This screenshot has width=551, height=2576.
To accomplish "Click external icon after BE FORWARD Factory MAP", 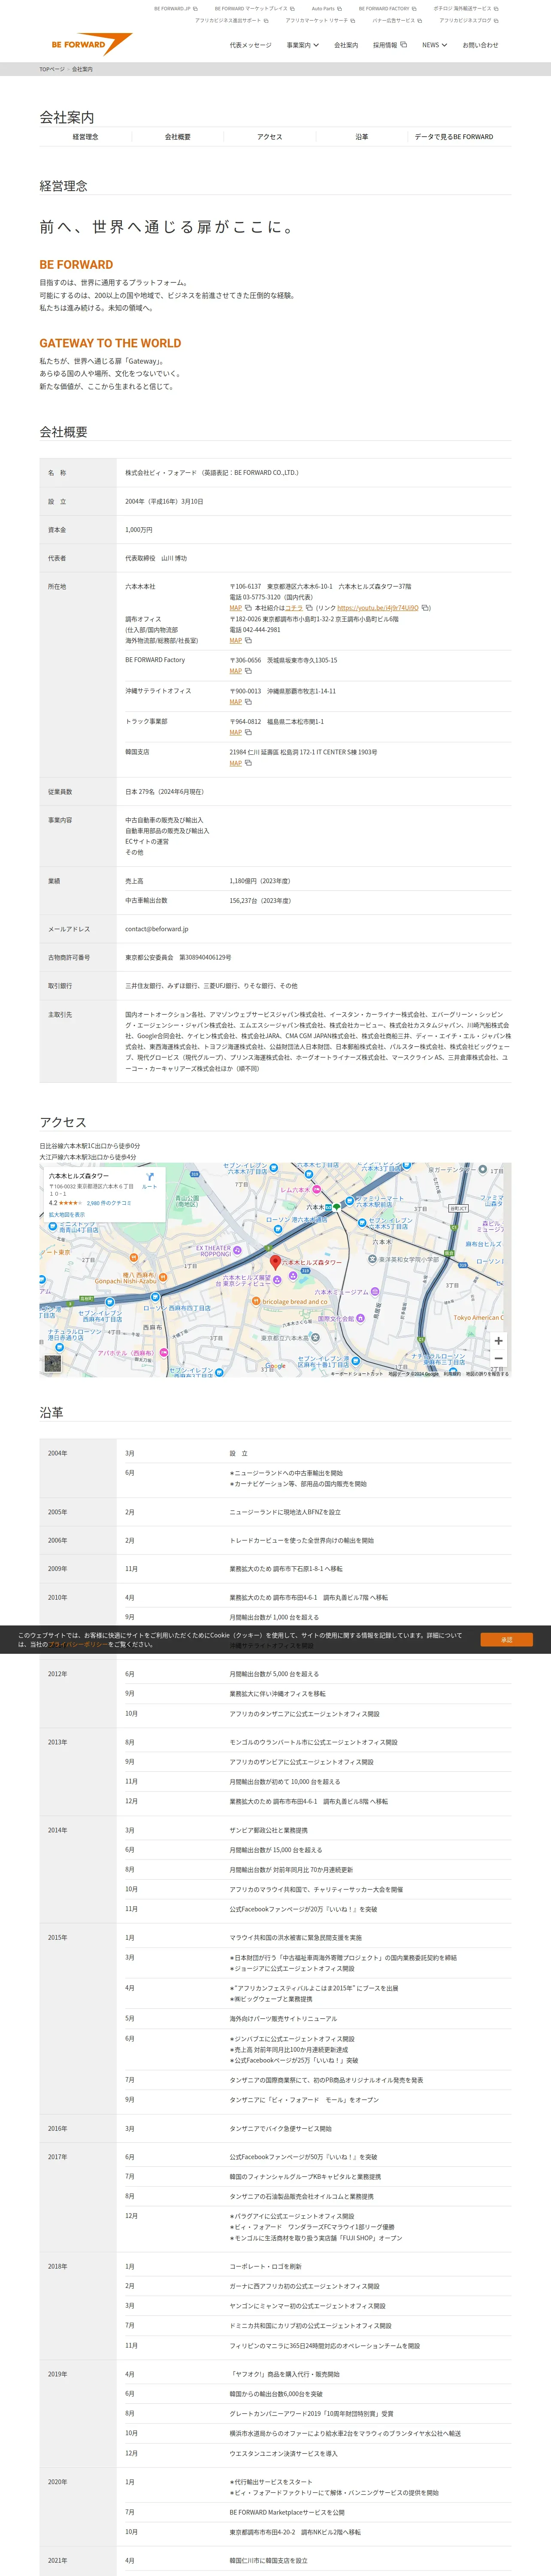I will point(248,671).
